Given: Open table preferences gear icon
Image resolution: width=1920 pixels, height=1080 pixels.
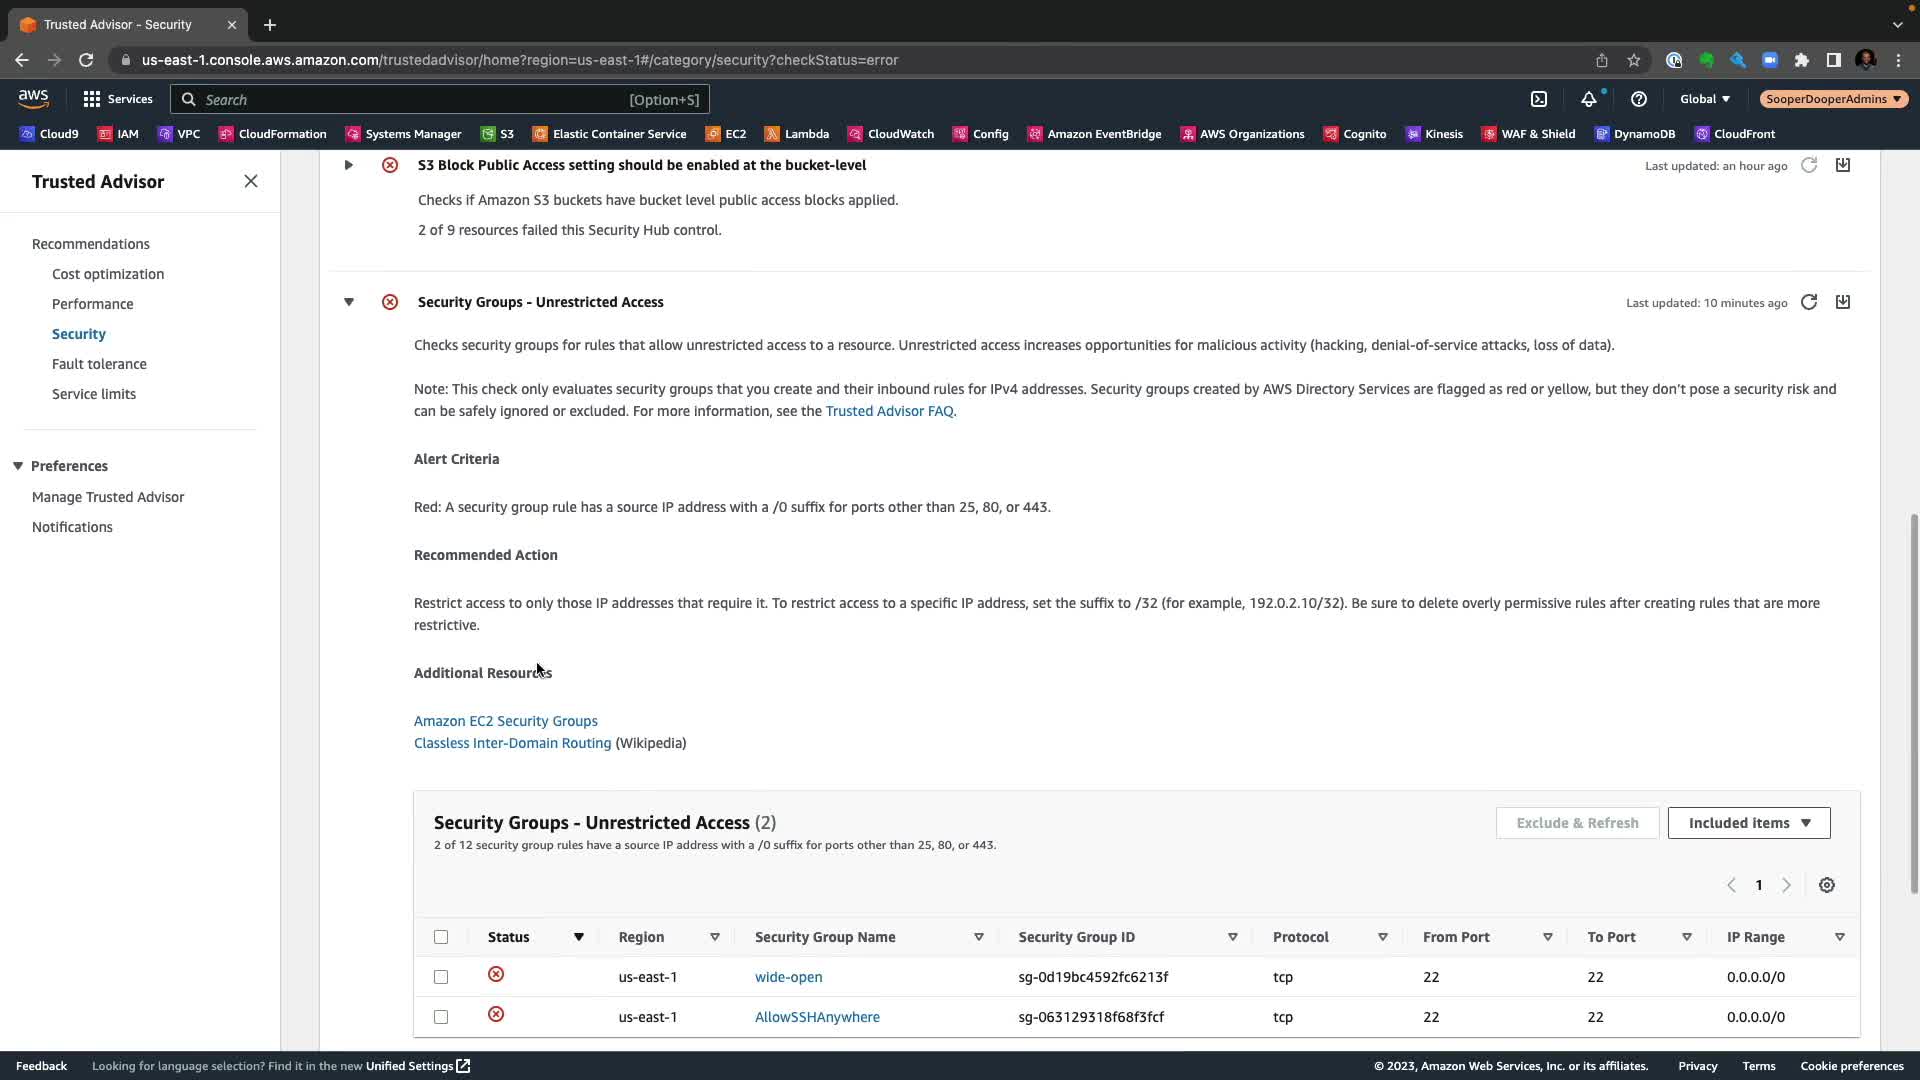Looking at the screenshot, I should coord(1826,885).
